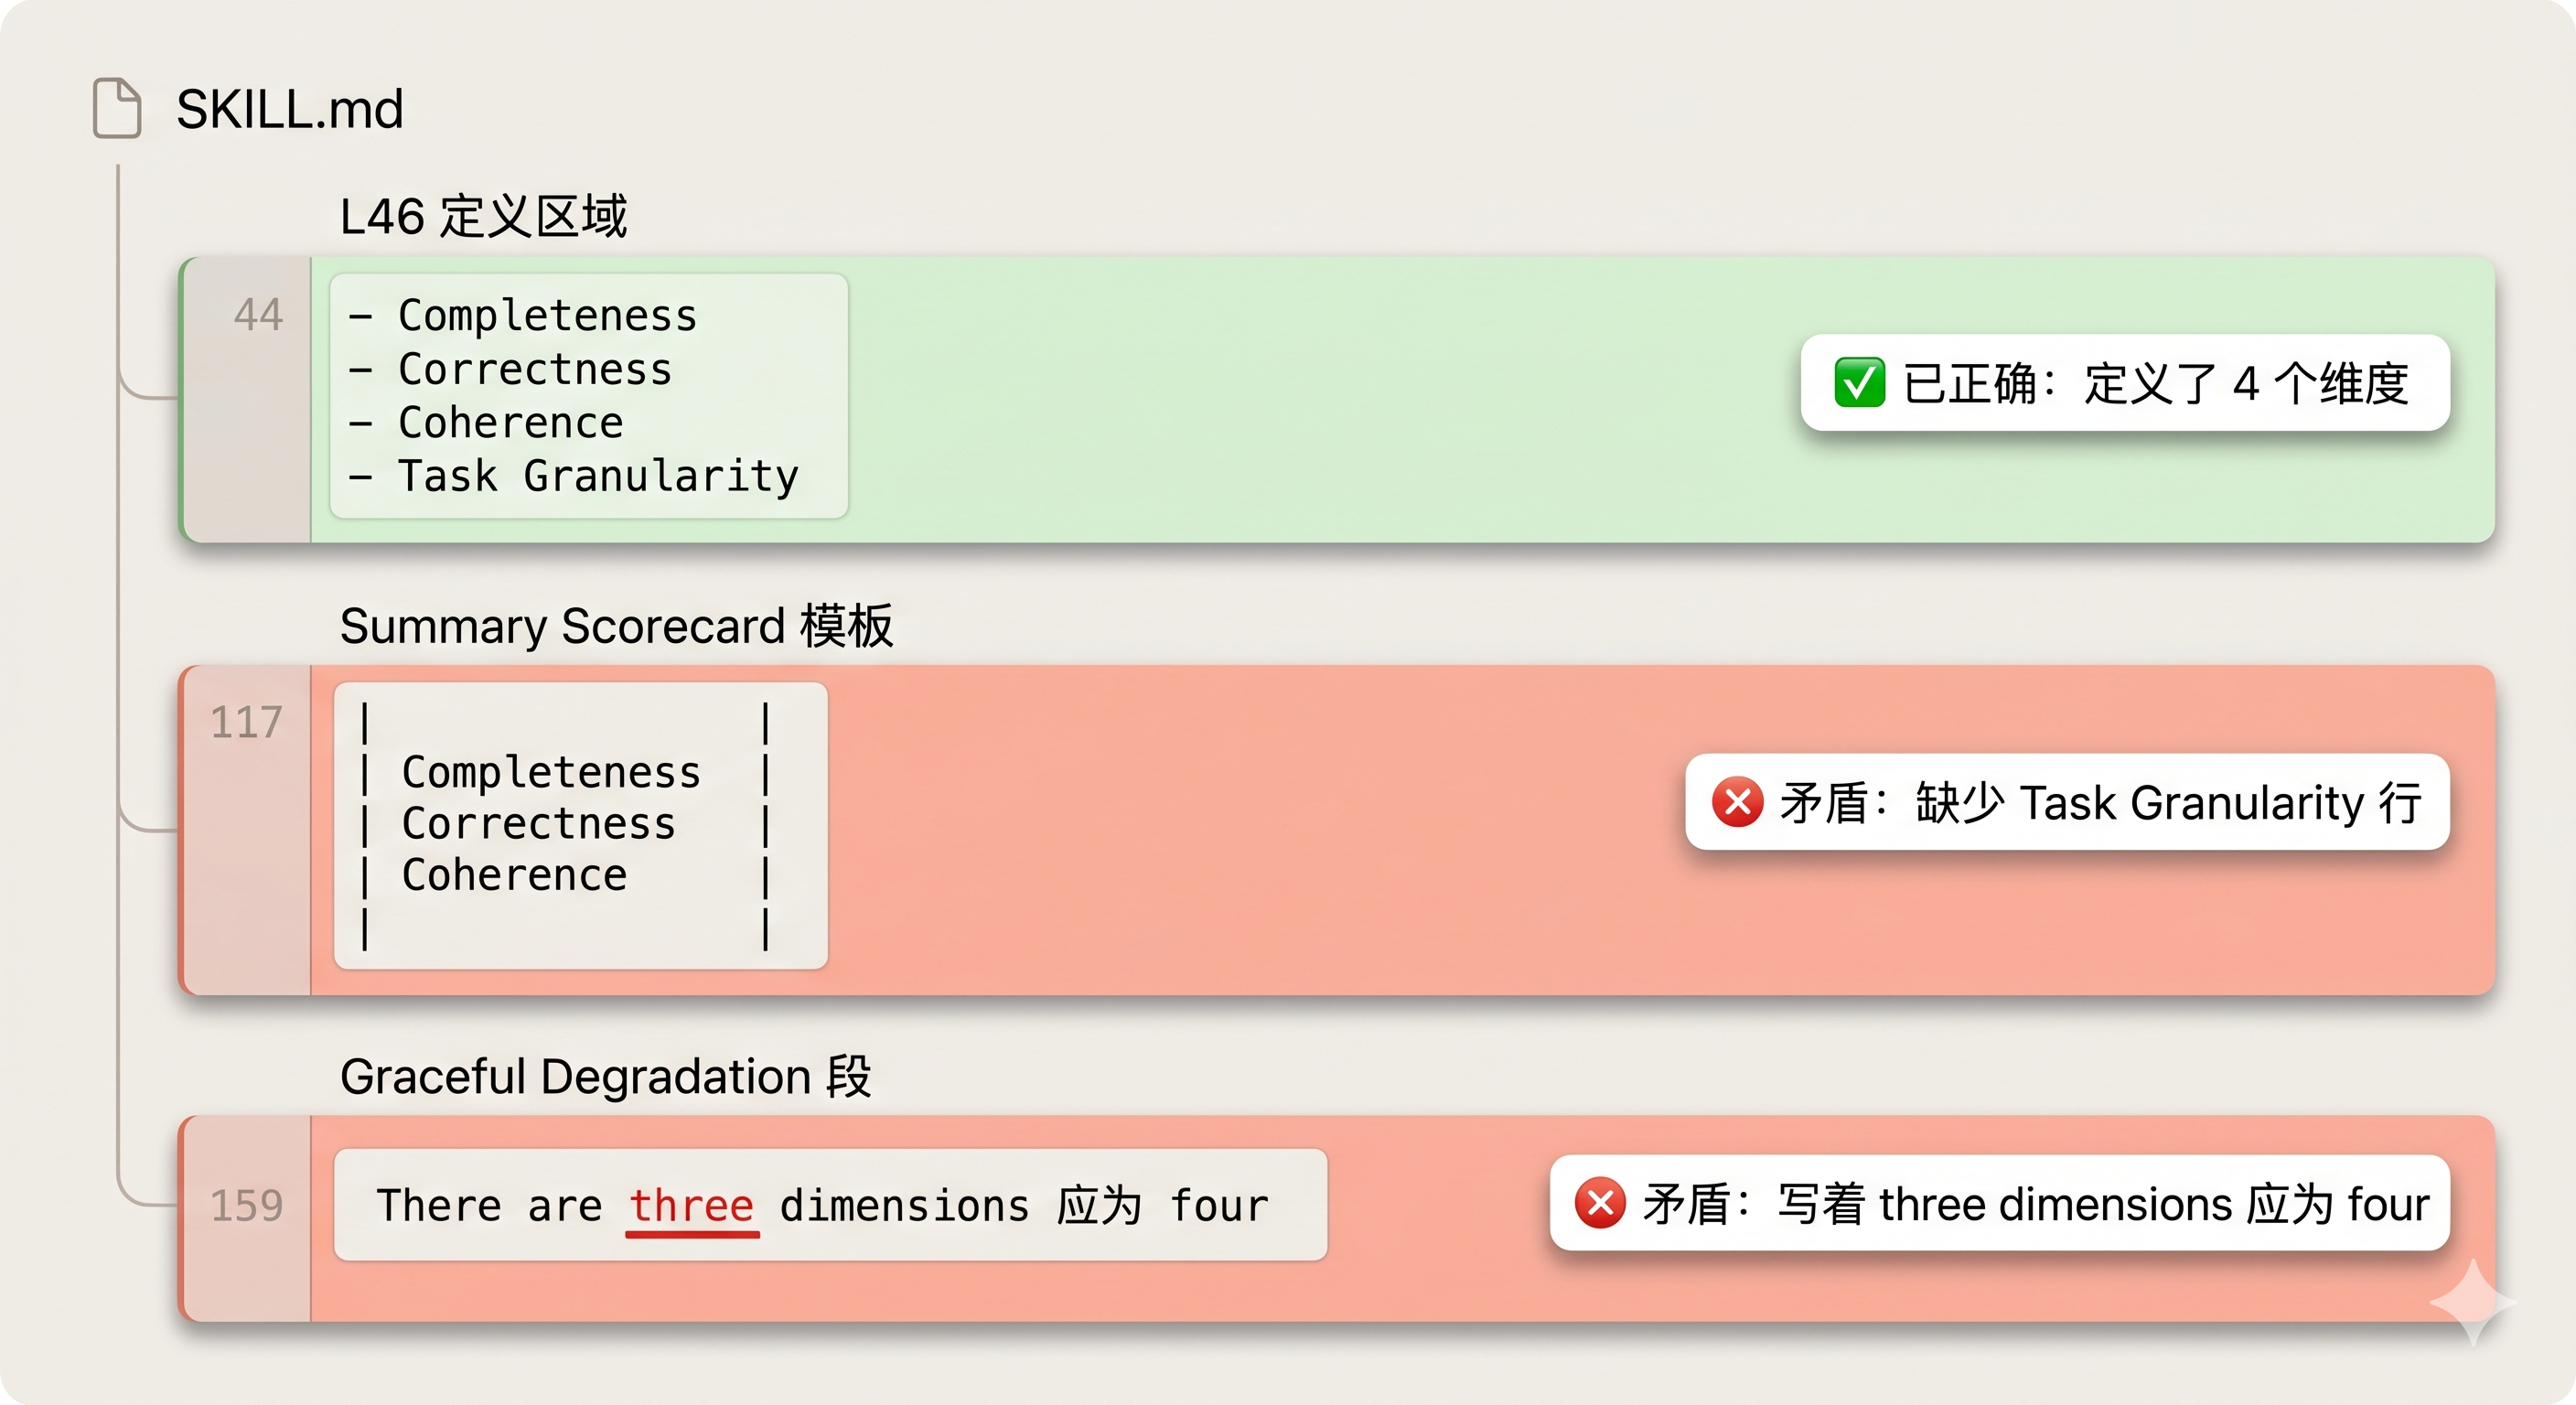Click the 已正确 4 个维度 badge
The height and width of the screenshot is (1405, 2576).
click(x=2125, y=383)
